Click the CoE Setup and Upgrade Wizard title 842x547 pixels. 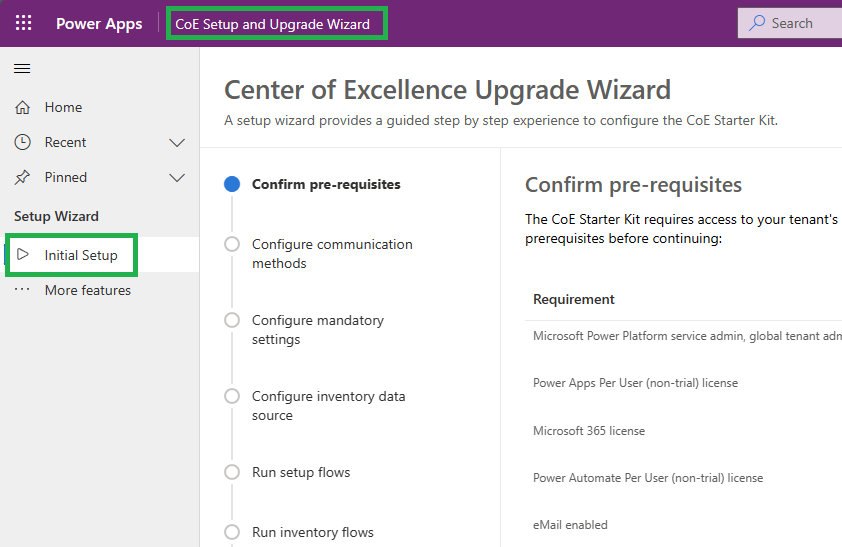click(x=273, y=24)
